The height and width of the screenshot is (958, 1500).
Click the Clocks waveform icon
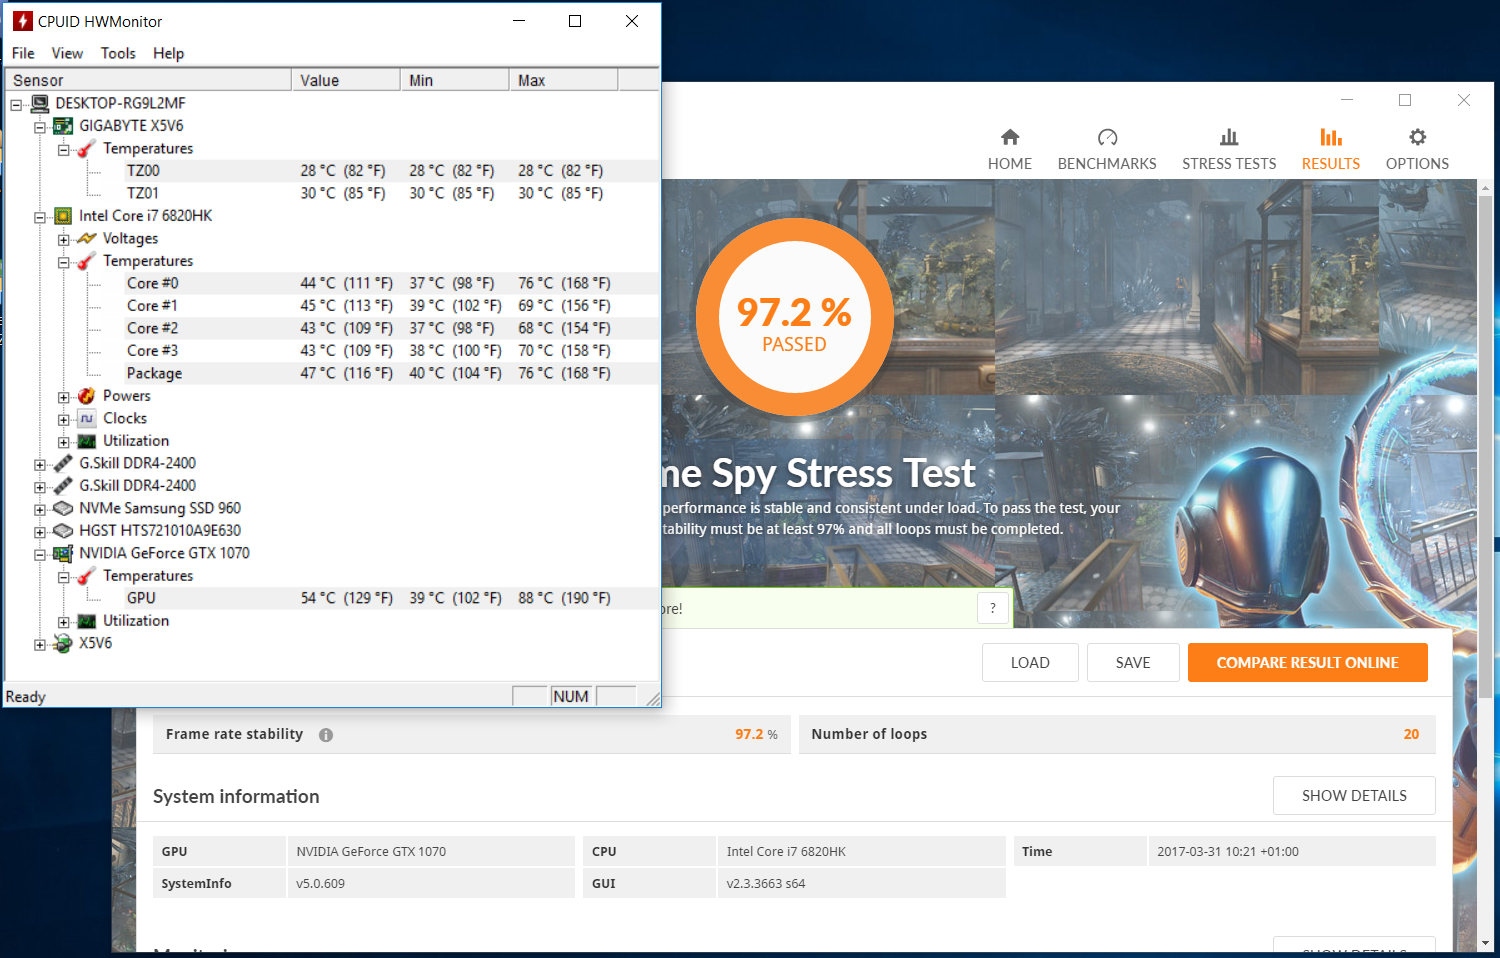click(87, 418)
